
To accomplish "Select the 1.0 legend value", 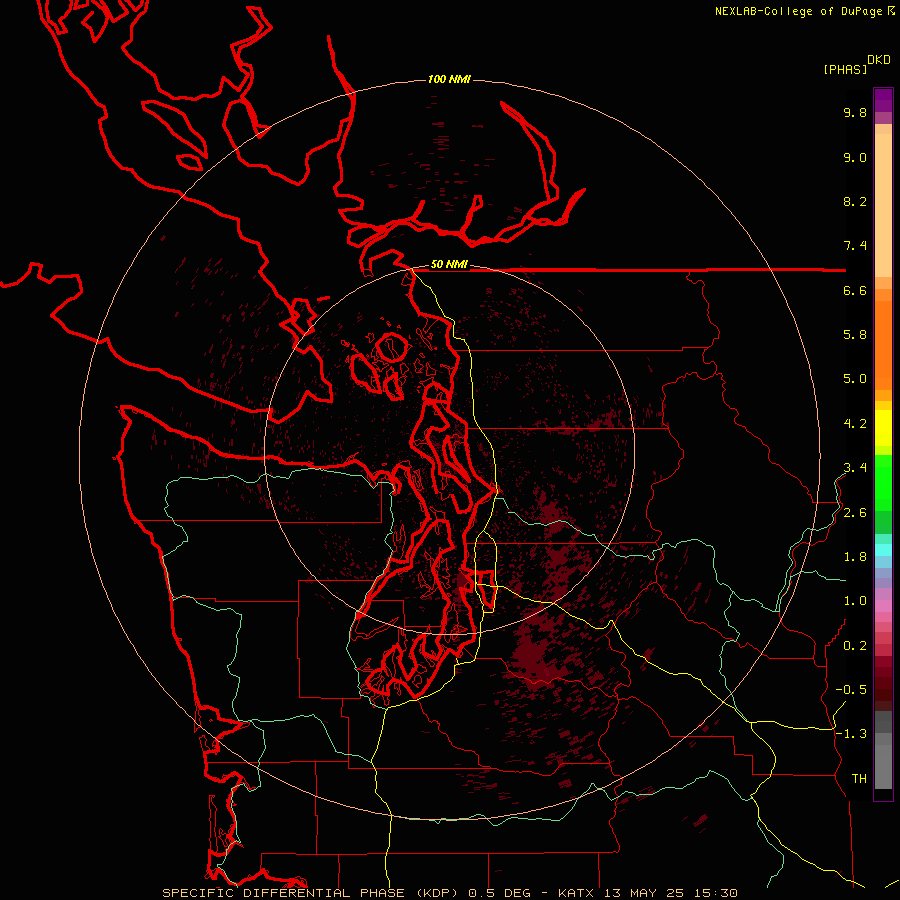I will pyautogui.click(x=855, y=601).
